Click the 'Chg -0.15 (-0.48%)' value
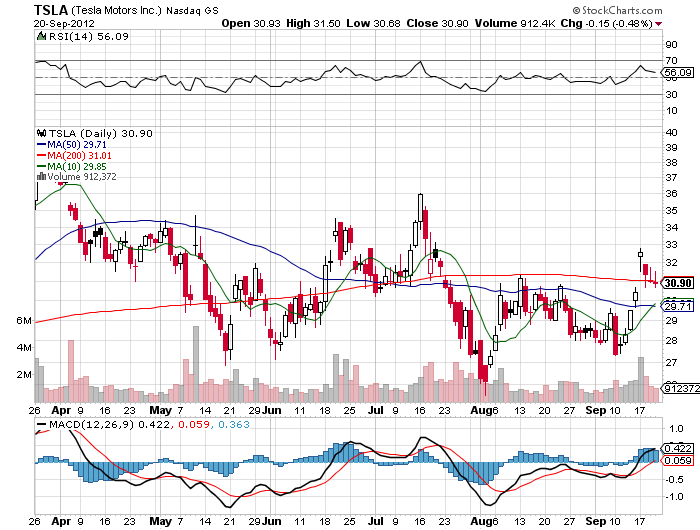The width and height of the screenshot is (700, 530). pos(607,24)
